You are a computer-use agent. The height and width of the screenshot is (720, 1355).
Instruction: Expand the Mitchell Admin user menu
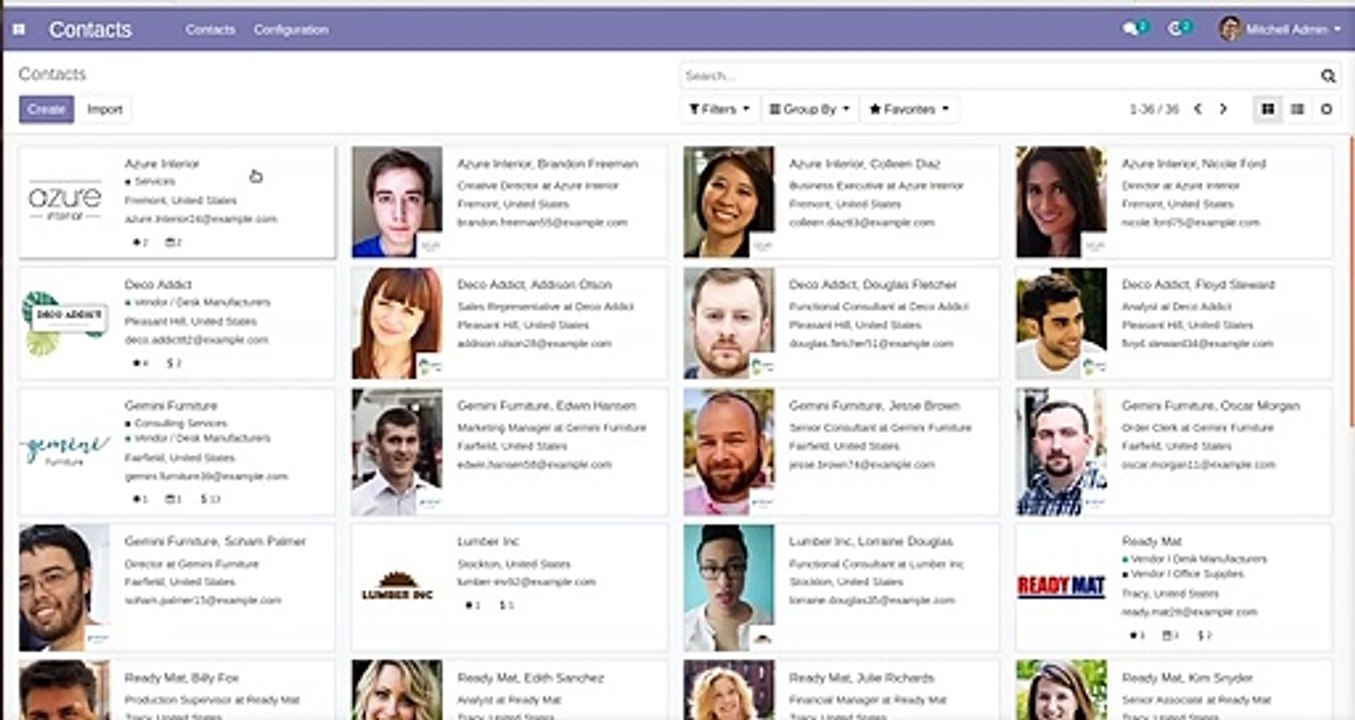(1280, 29)
